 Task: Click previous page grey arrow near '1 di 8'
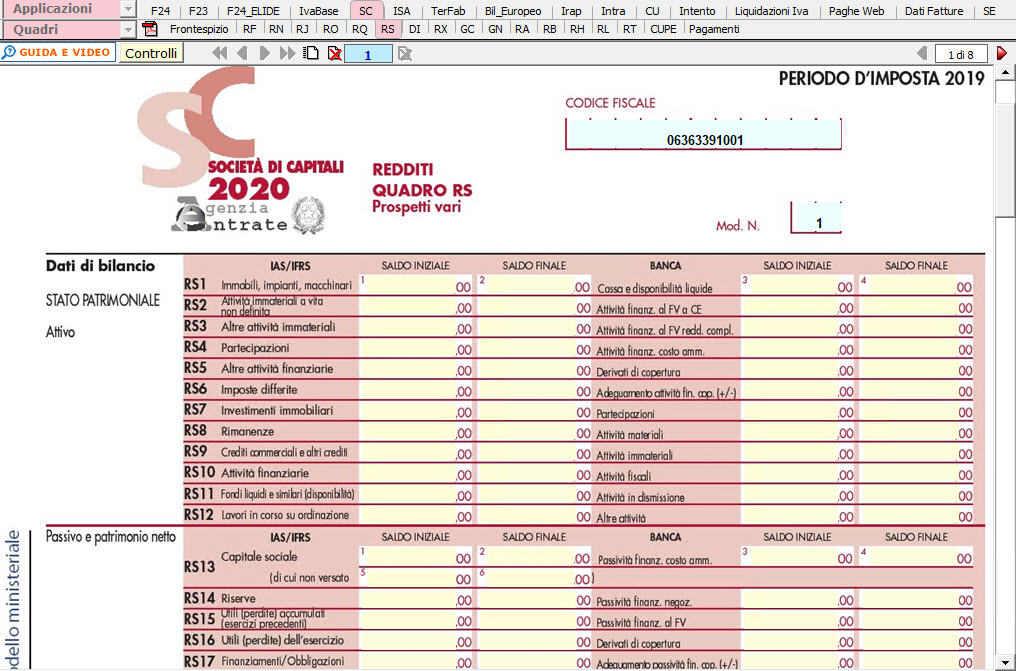click(922, 54)
